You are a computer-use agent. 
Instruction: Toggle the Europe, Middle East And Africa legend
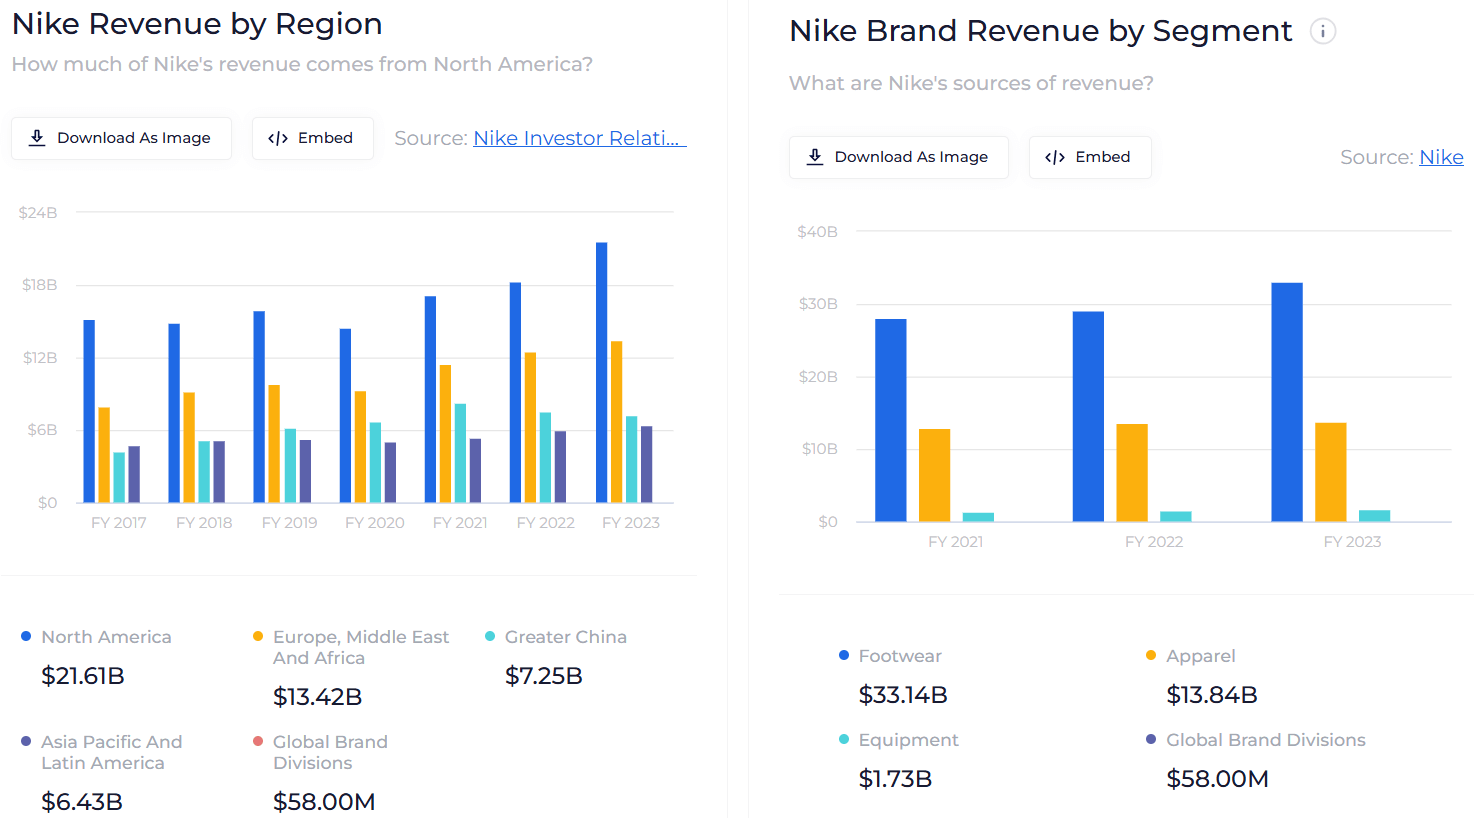[x=360, y=647]
